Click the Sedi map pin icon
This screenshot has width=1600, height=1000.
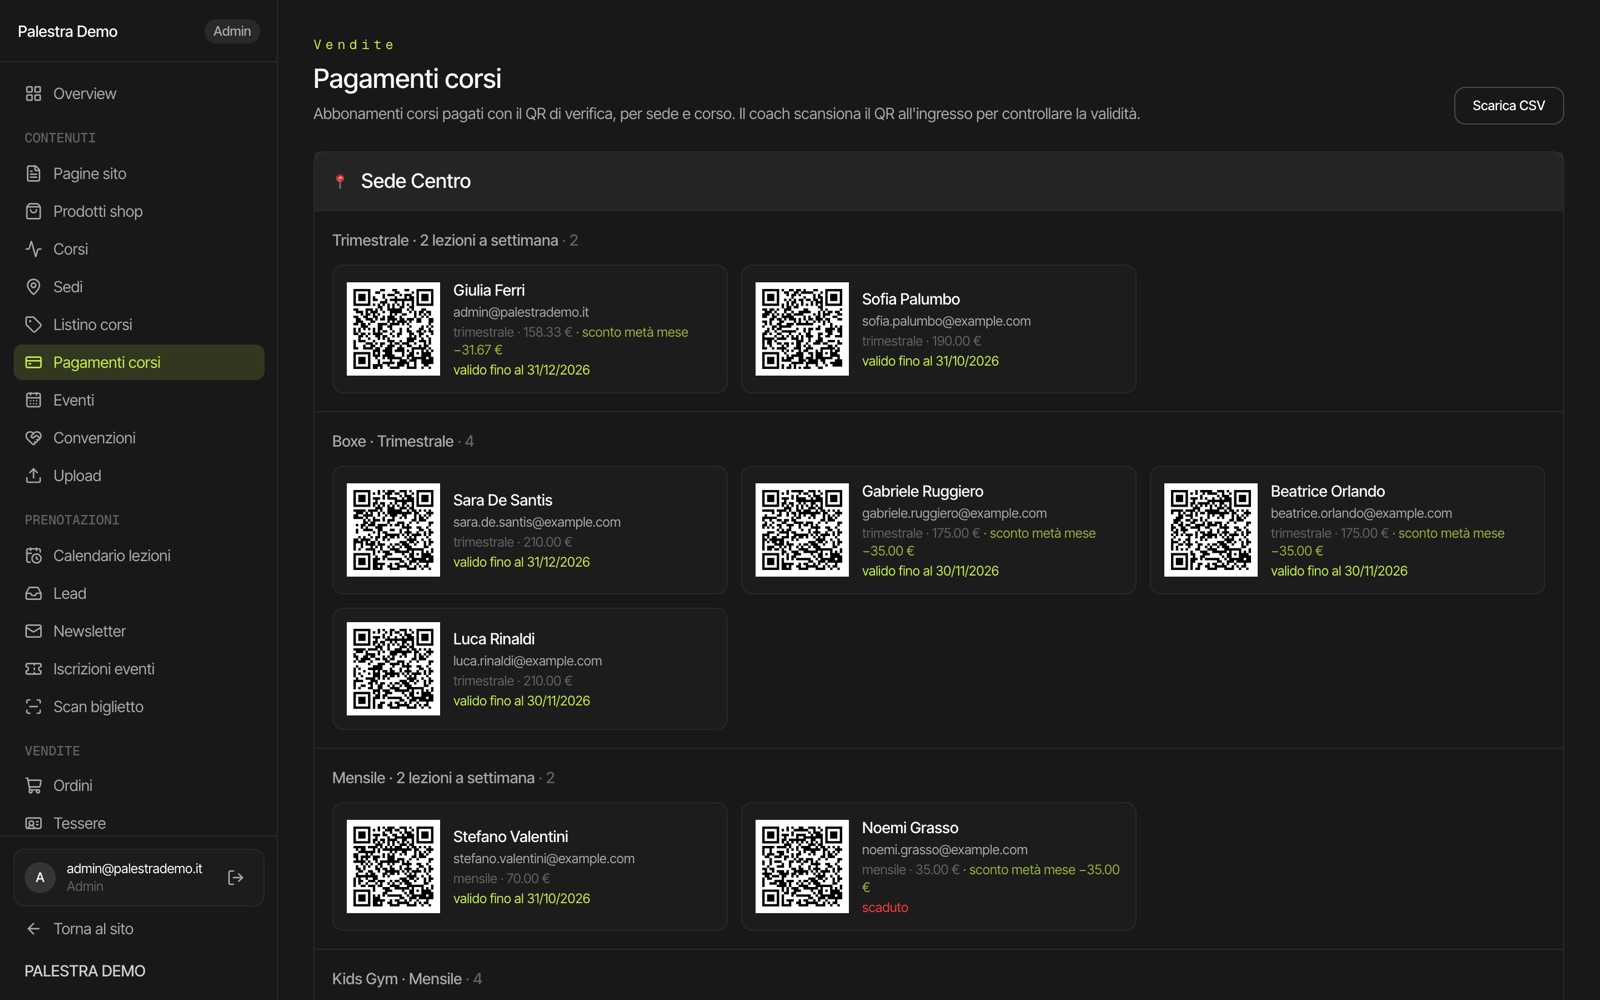[x=33, y=287]
